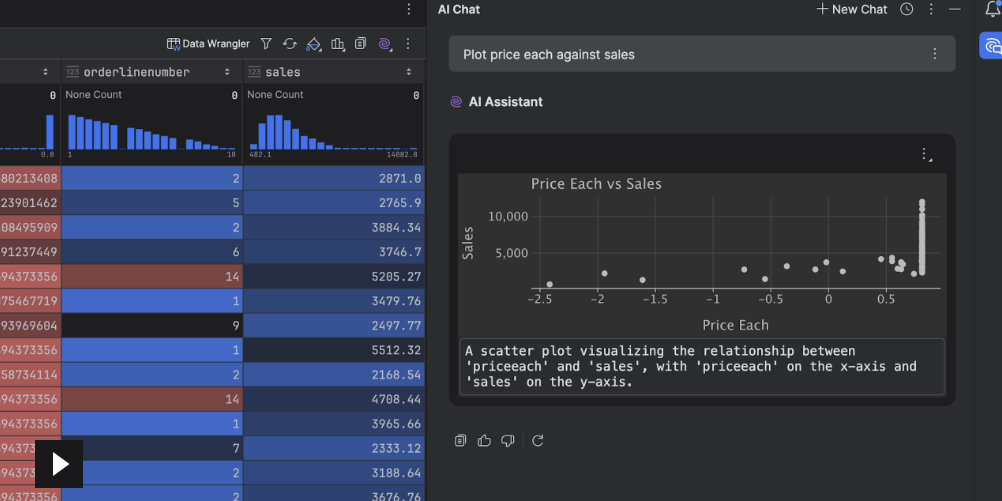This screenshot has height=501, width=1002.
Task: Open the Data Wrangler tool
Action: 207,44
